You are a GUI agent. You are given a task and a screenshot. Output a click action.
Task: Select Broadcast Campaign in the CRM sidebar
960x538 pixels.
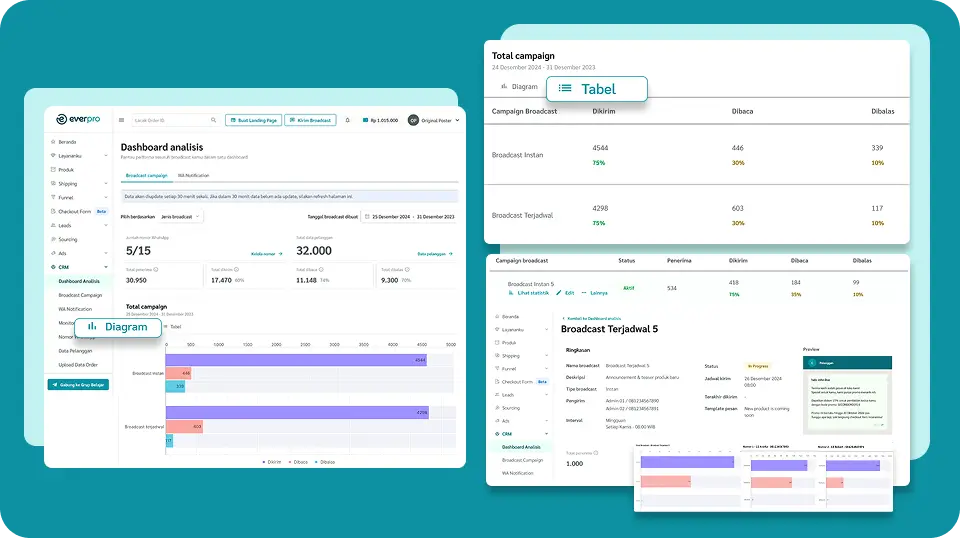click(80, 295)
